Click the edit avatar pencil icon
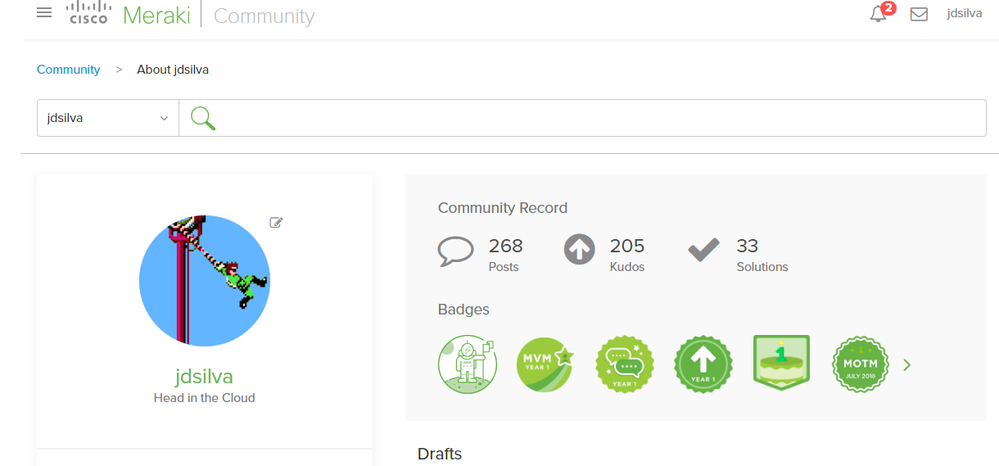This screenshot has height=466, width=999. point(276,223)
